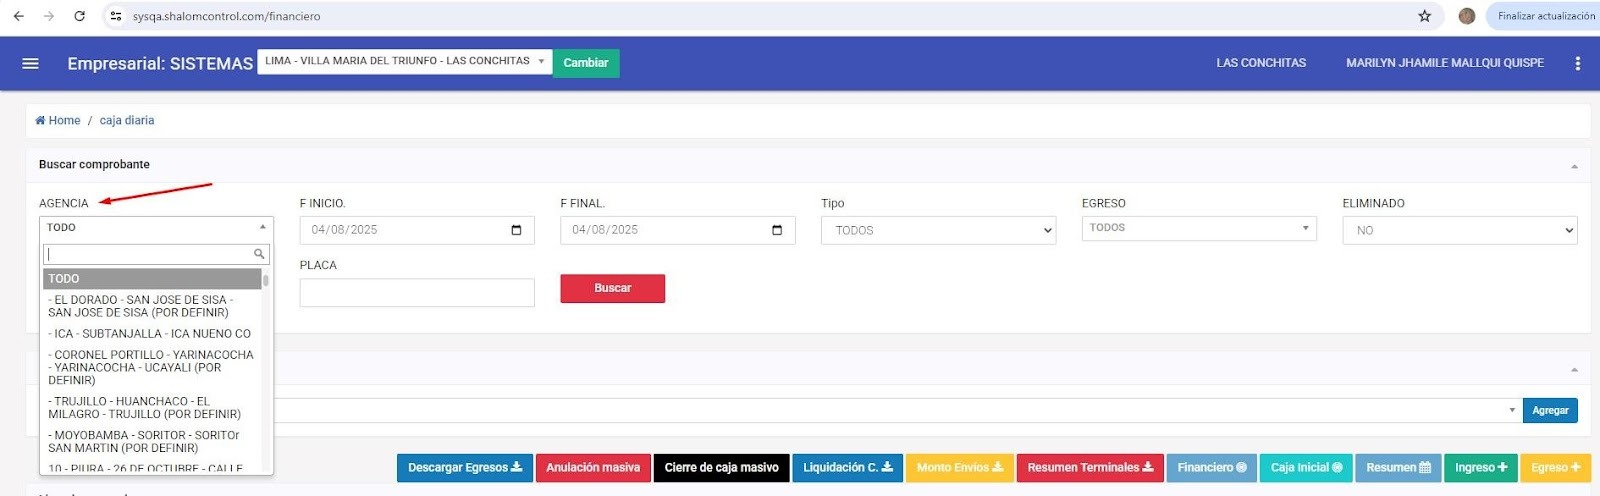Click the search magnifier in agency dropdown
Screen dimensions: 1600x496
pyautogui.click(x=259, y=254)
